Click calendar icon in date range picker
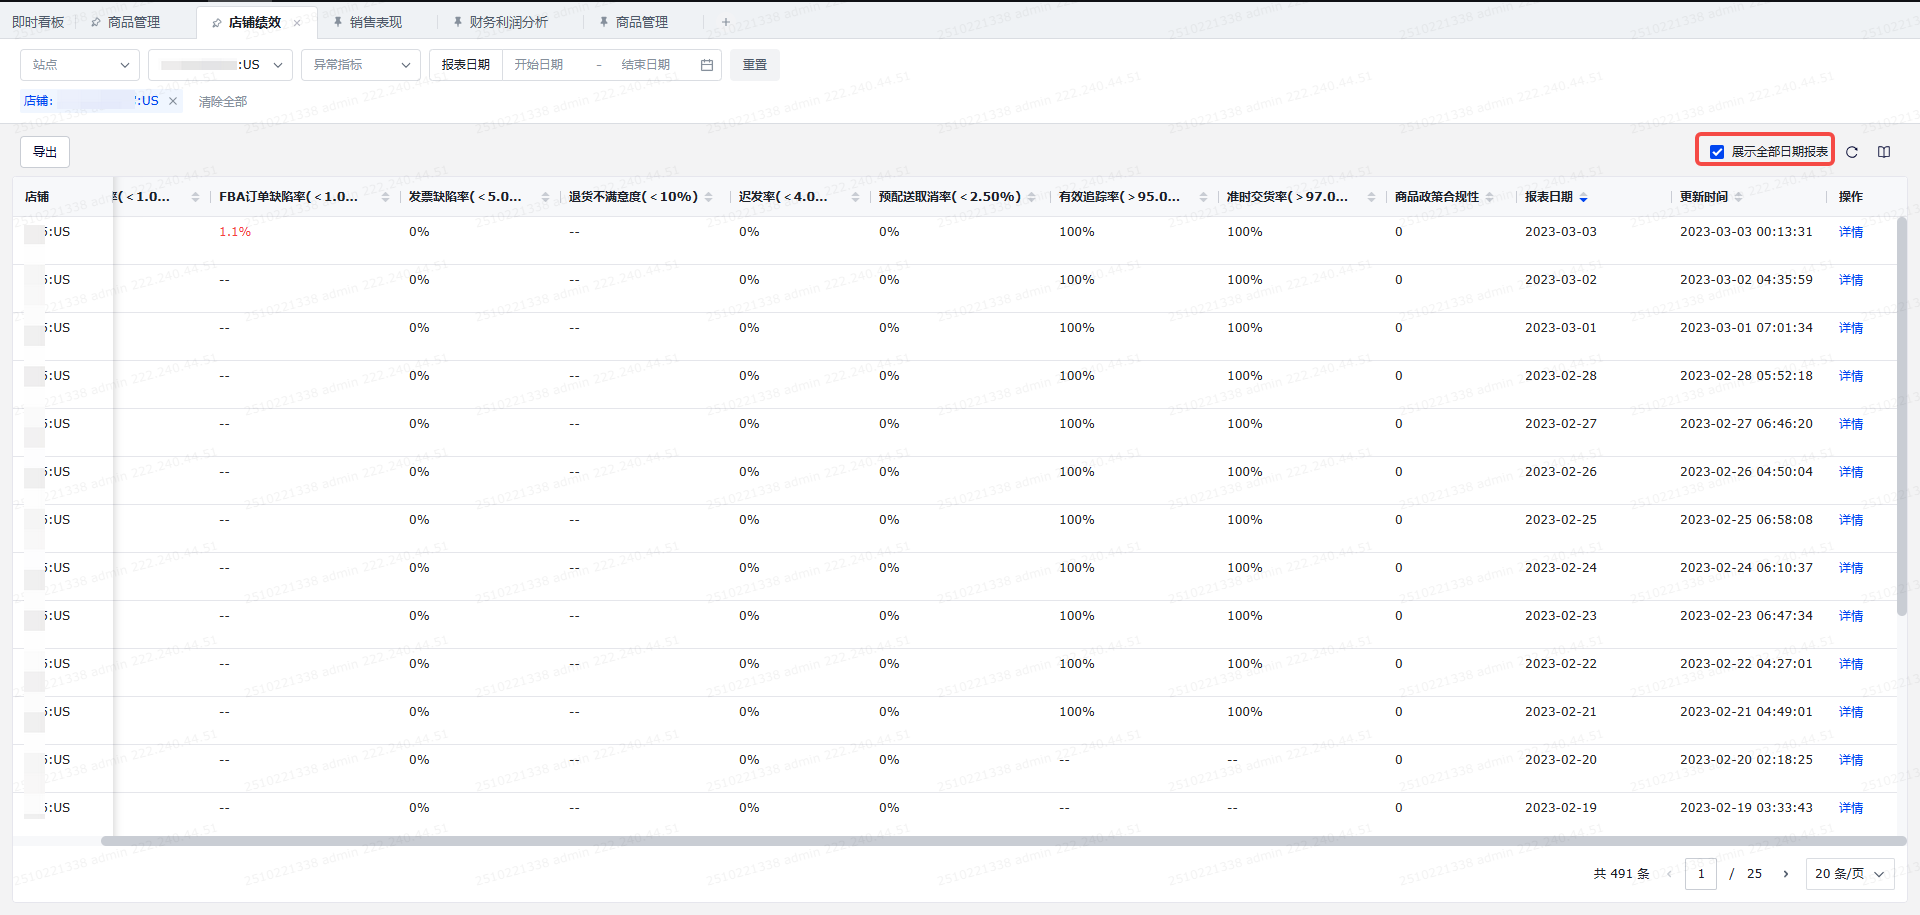Image resolution: width=1920 pixels, height=915 pixels. click(707, 65)
